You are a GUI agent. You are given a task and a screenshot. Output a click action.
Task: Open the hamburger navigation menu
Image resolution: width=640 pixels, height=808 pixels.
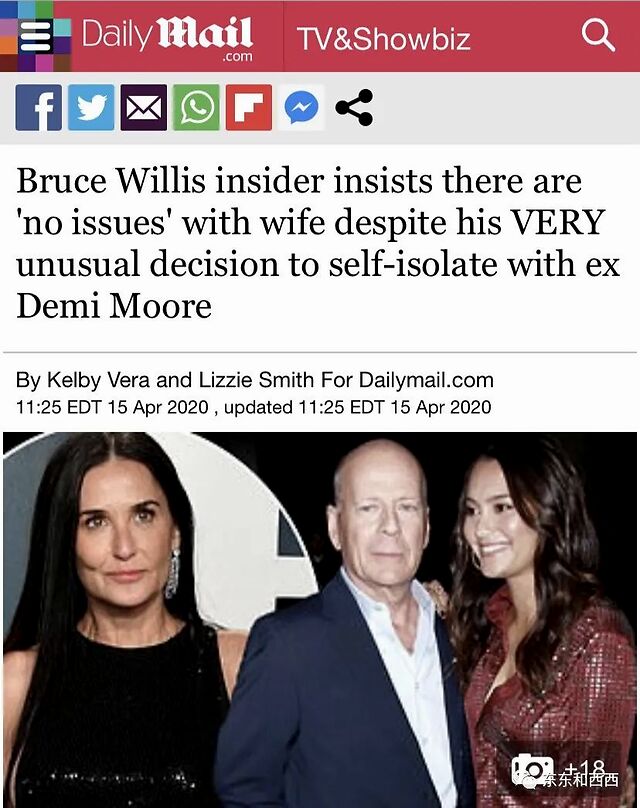(36, 37)
